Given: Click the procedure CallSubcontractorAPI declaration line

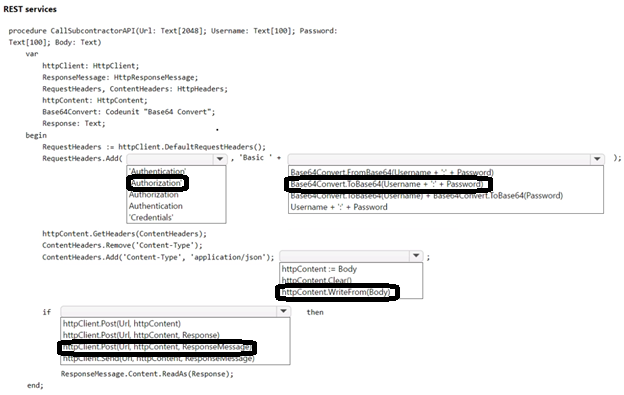Looking at the screenshot, I should tap(173, 31).
